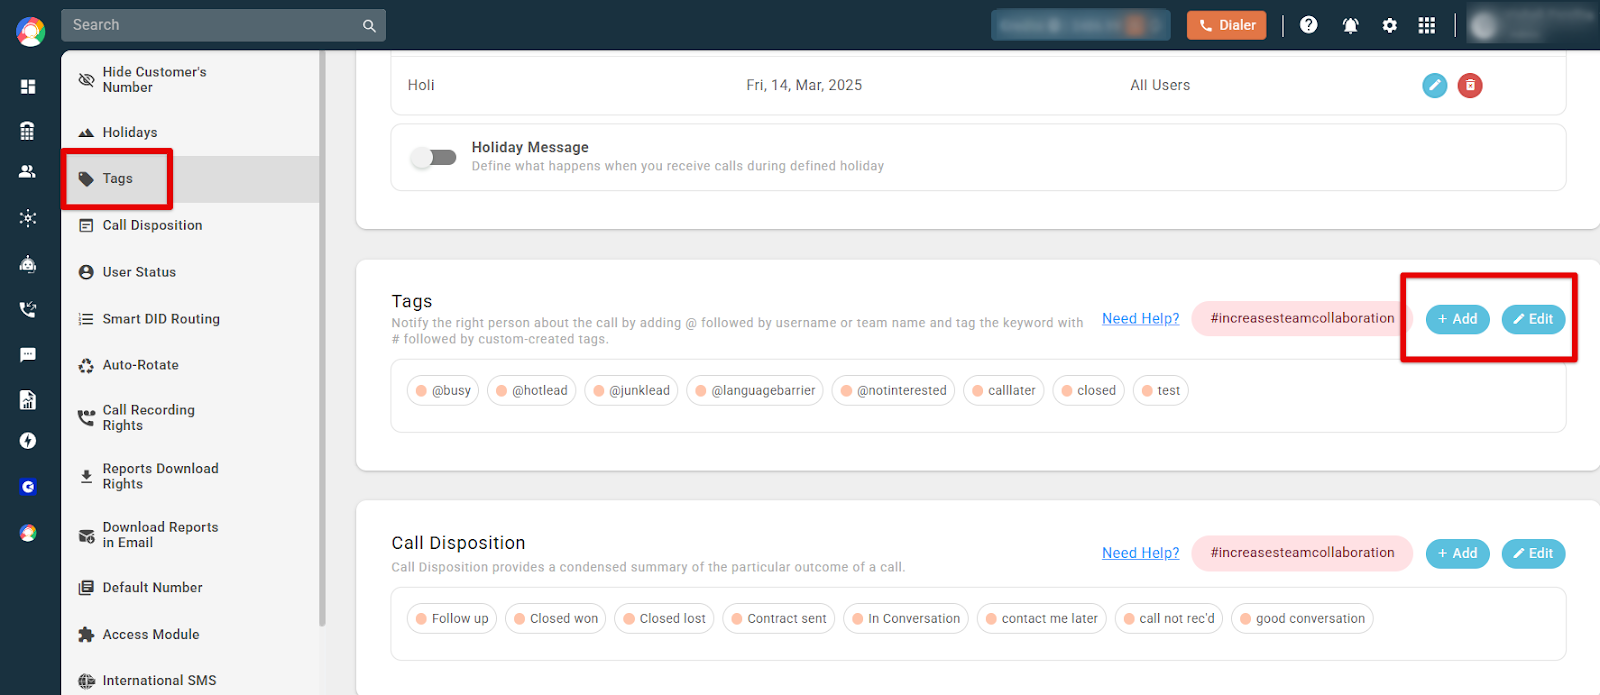Viewport: 1600px width, 695px height.
Task: Click the Search input field
Action: pos(223,25)
